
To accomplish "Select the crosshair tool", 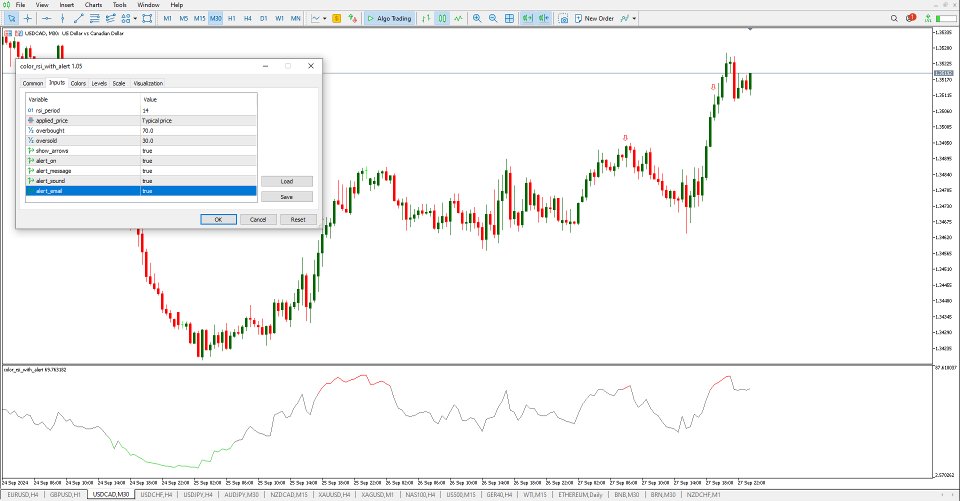I will click(28, 18).
